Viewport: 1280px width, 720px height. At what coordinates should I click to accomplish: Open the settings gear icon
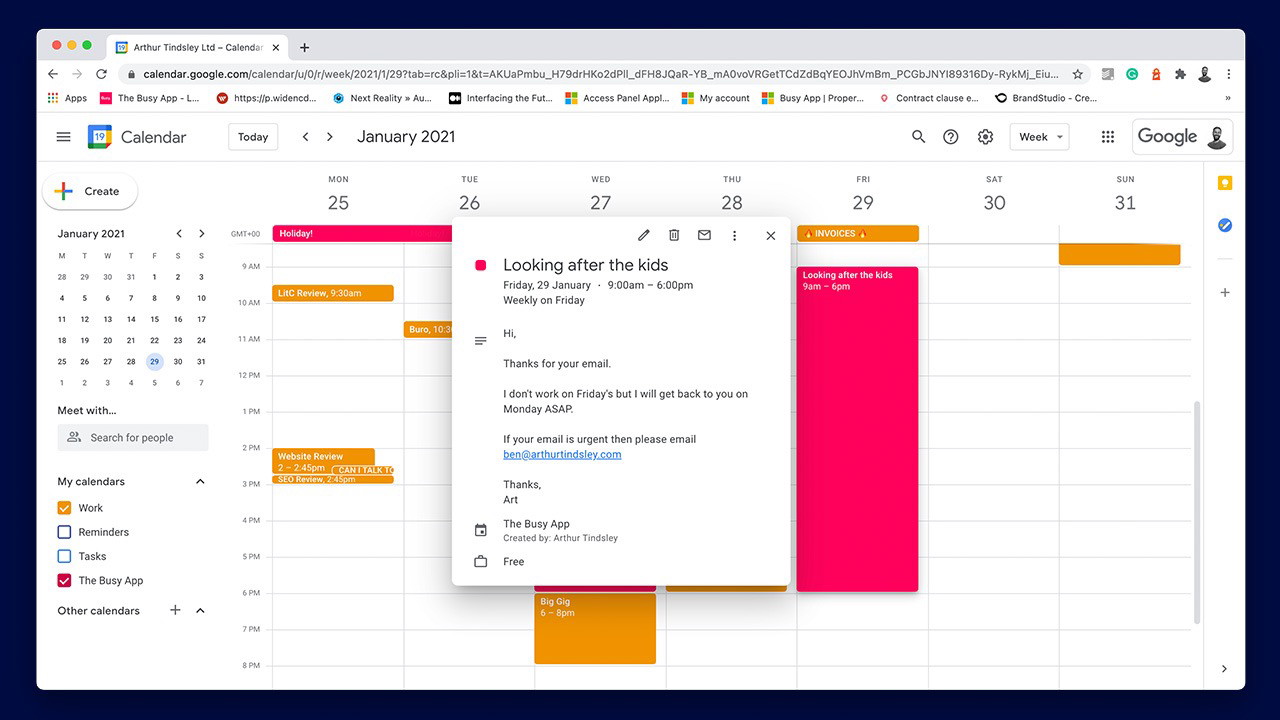click(985, 137)
